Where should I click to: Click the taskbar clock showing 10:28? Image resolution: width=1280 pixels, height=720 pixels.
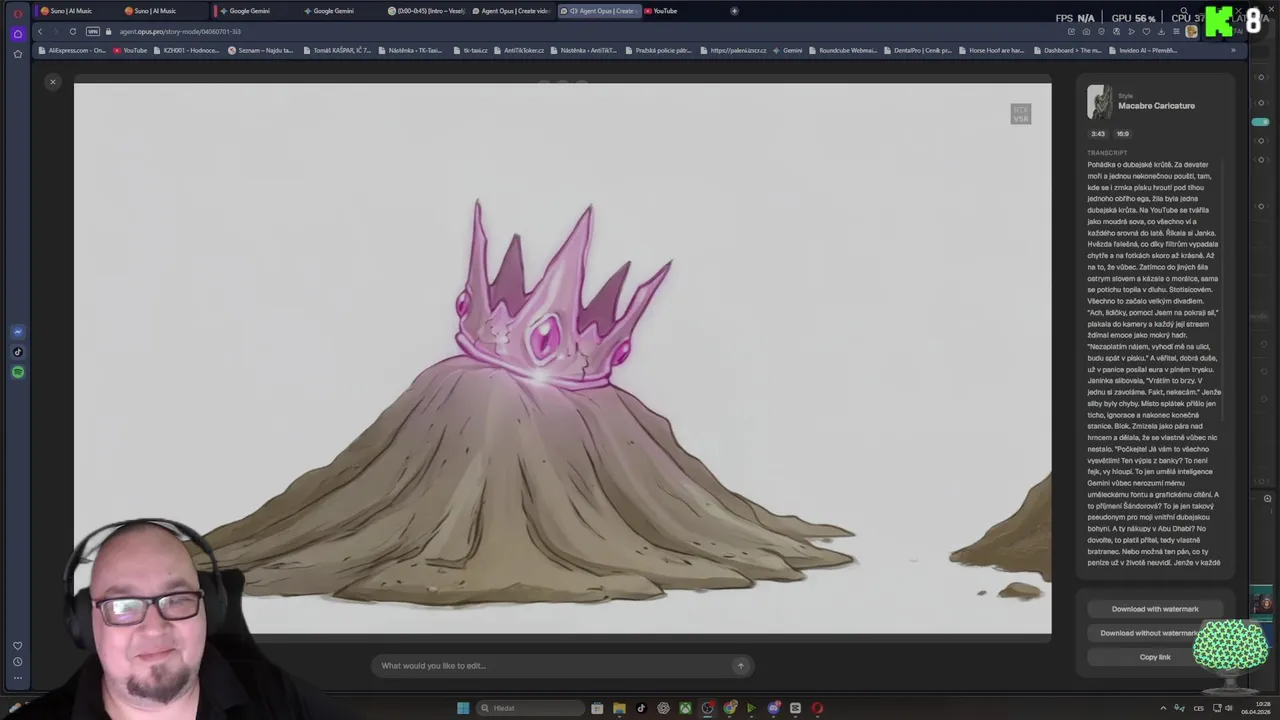[x=1254, y=708]
